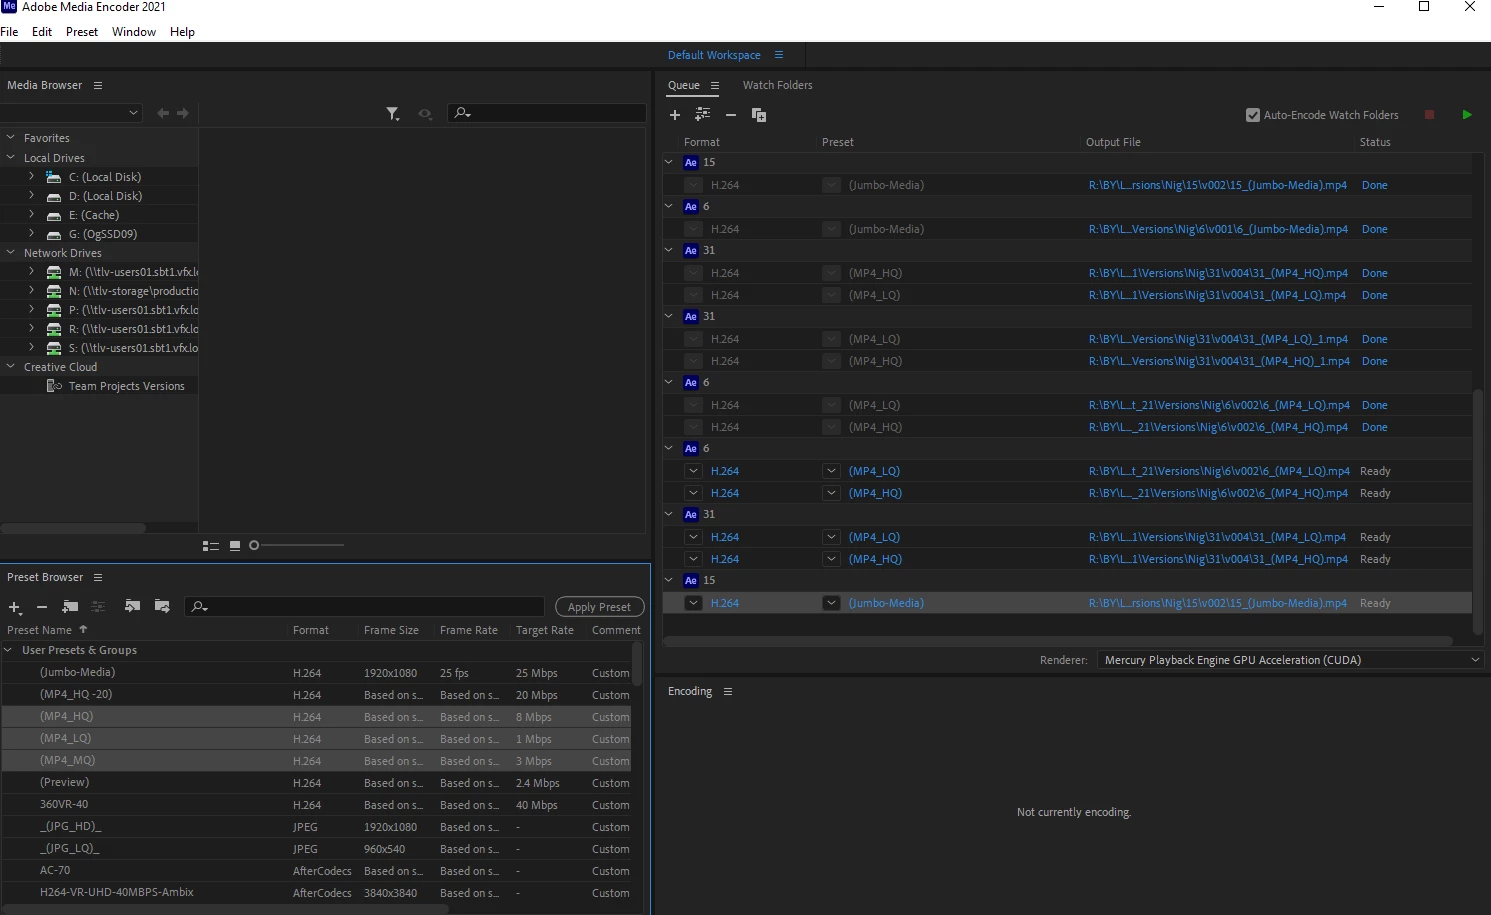Duplicate the selected Queue item
1491x915 pixels.
[x=759, y=115]
